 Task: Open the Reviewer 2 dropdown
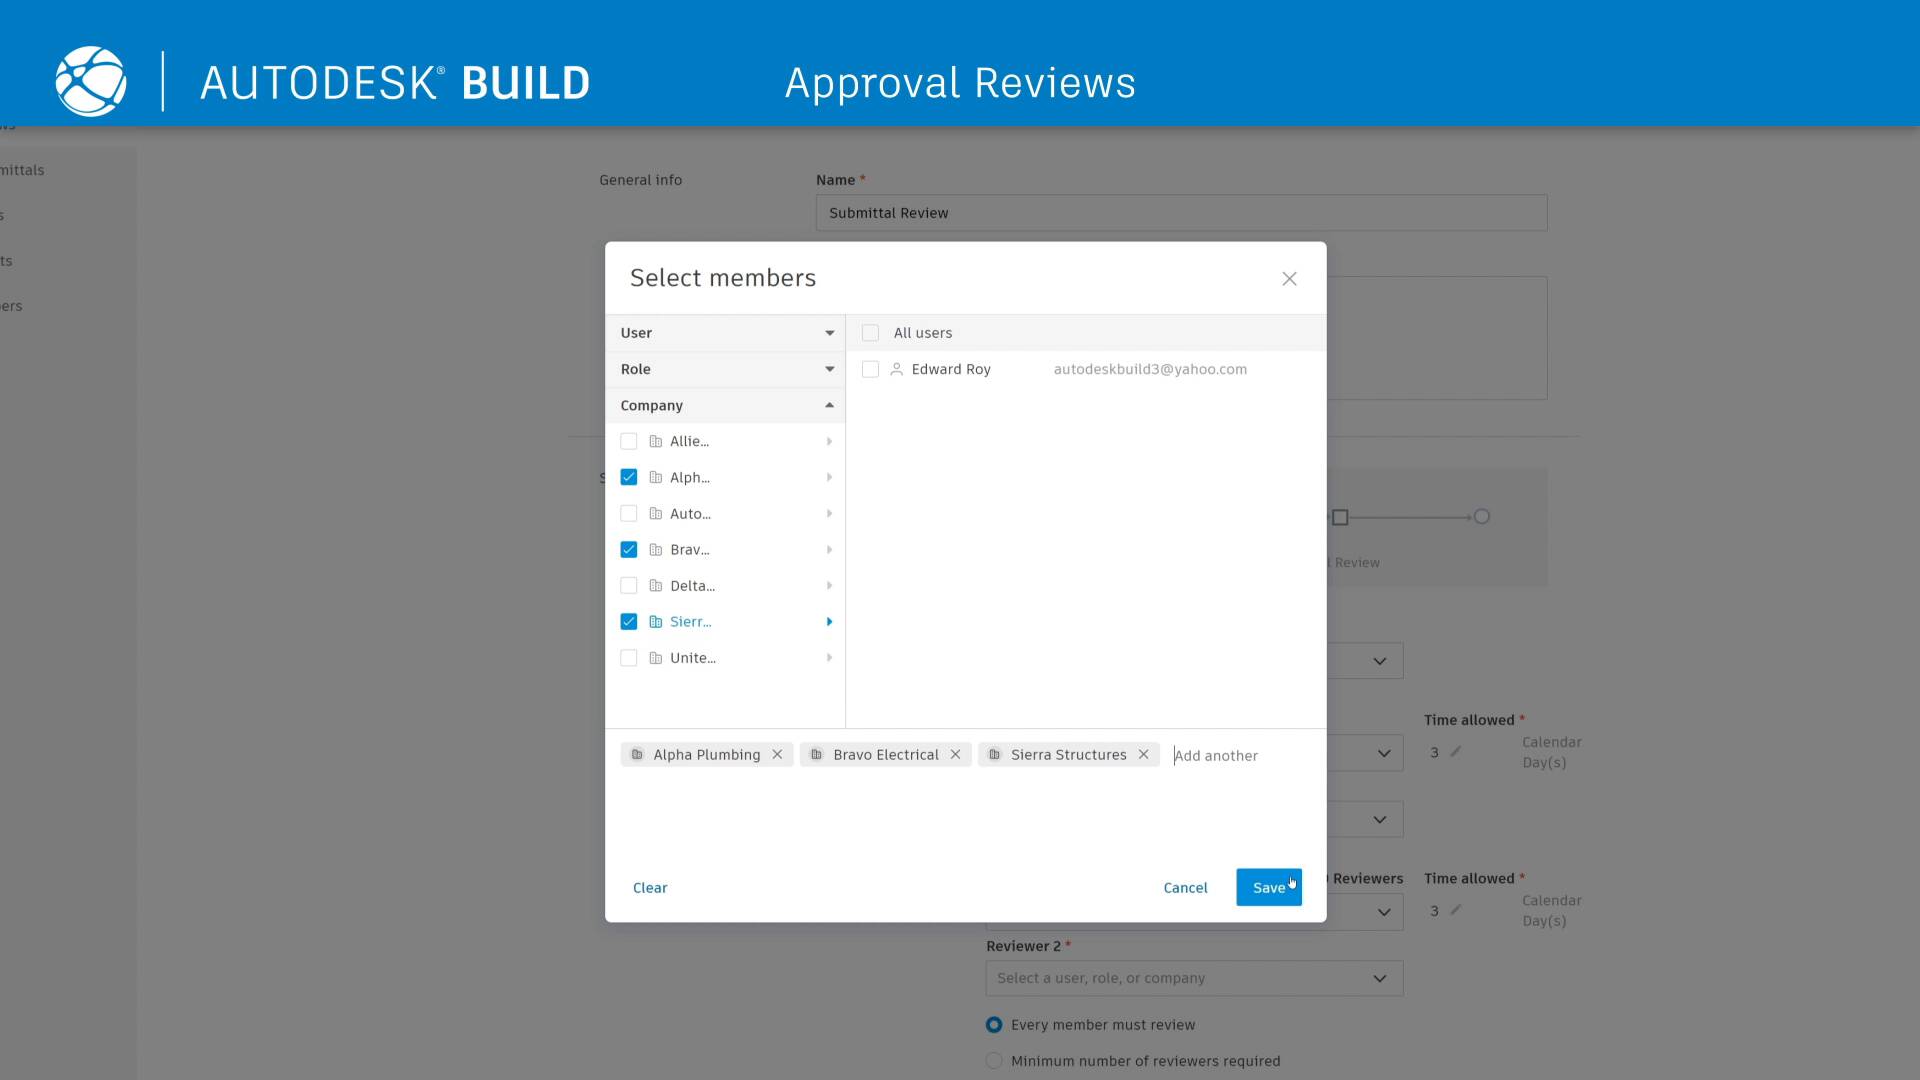click(x=1194, y=978)
